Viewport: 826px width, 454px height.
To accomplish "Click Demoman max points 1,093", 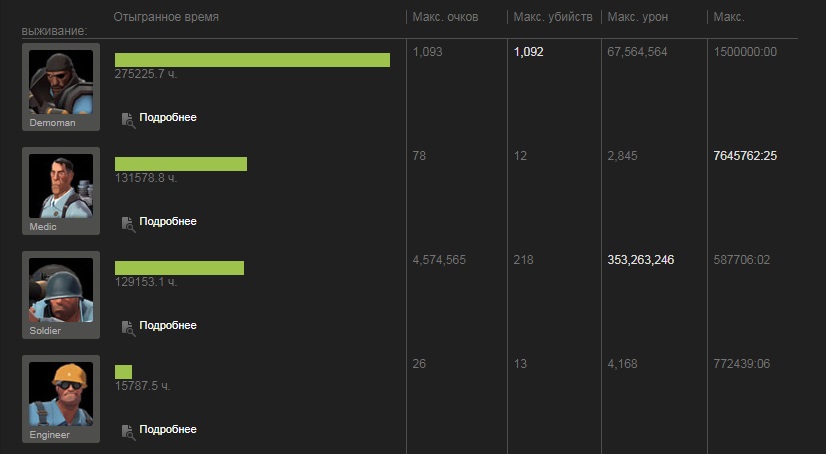I will pos(427,52).
